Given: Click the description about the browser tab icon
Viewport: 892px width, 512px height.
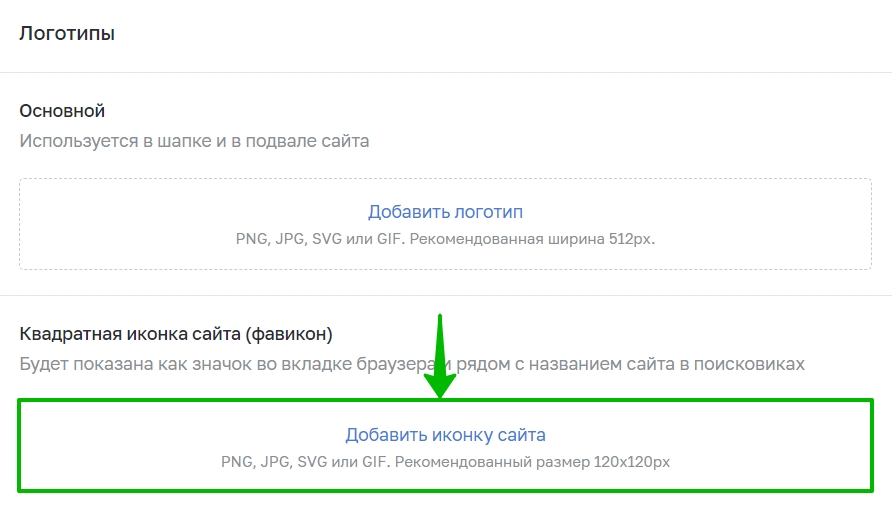Looking at the screenshot, I should tap(412, 364).
